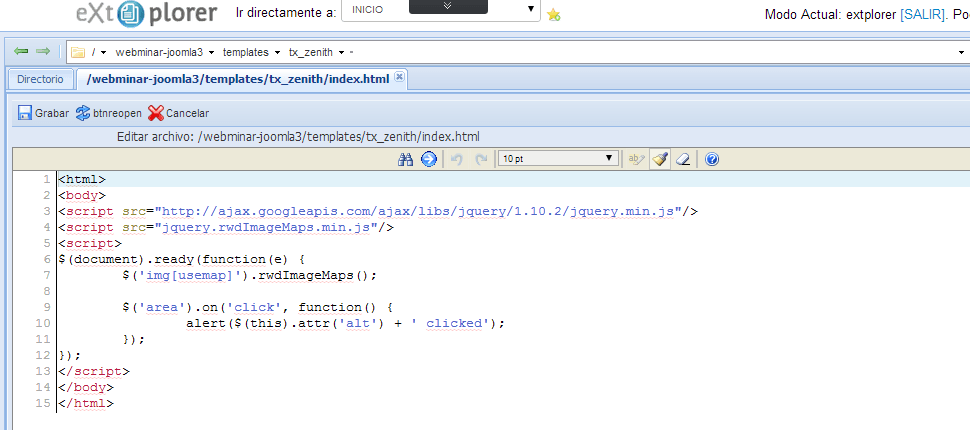Click the redo icon in the editor toolbar
970x430 pixels.
(x=481, y=160)
